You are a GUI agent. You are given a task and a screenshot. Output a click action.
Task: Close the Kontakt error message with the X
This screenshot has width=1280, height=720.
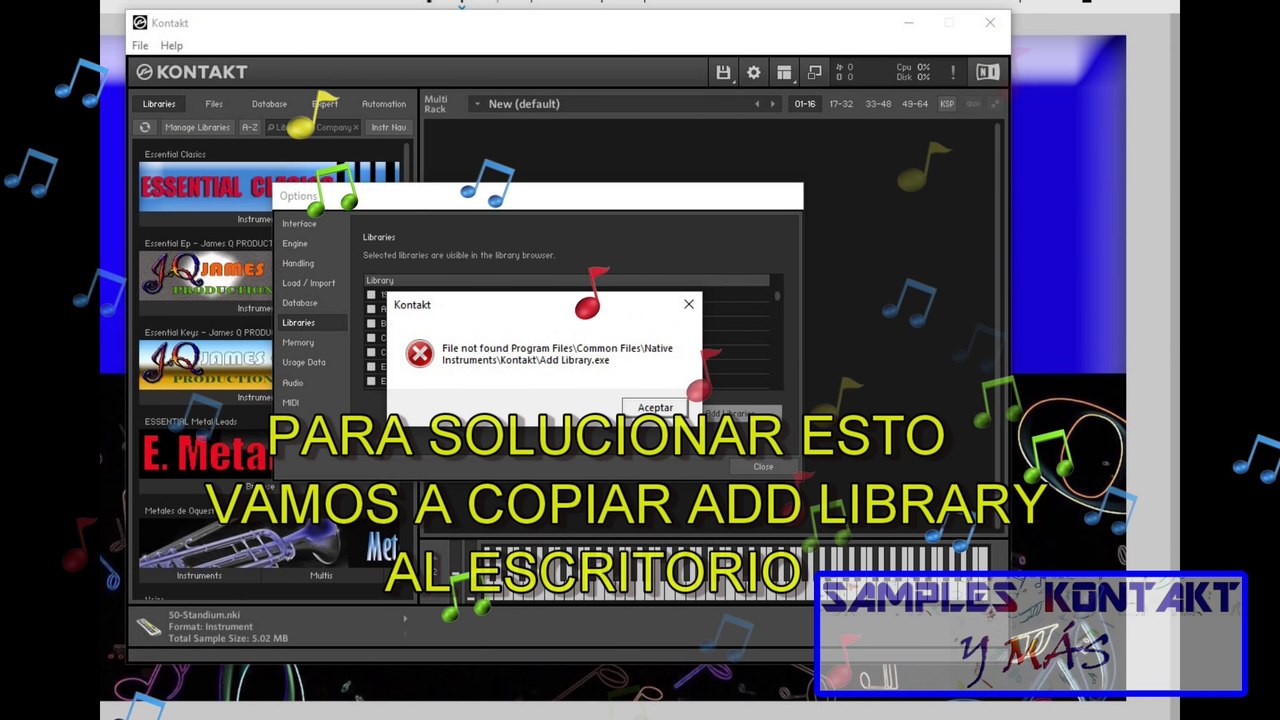689,304
